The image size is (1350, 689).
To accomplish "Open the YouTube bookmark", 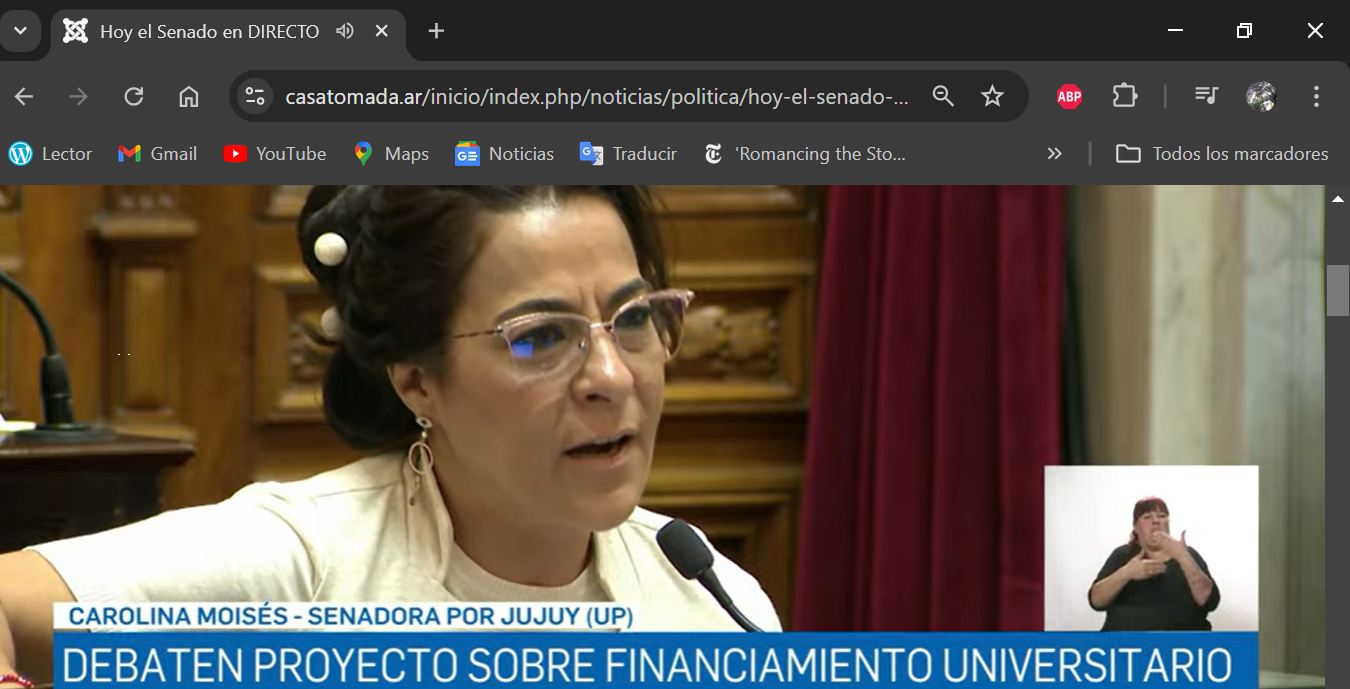I will 275,154.
